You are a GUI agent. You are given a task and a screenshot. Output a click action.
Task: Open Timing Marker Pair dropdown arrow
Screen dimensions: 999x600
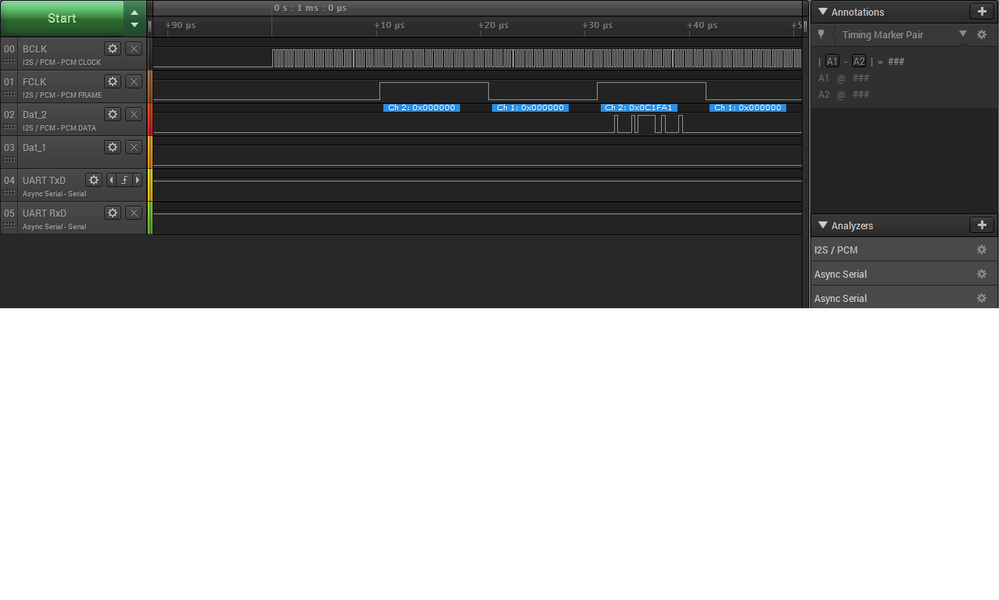point(963,34)
